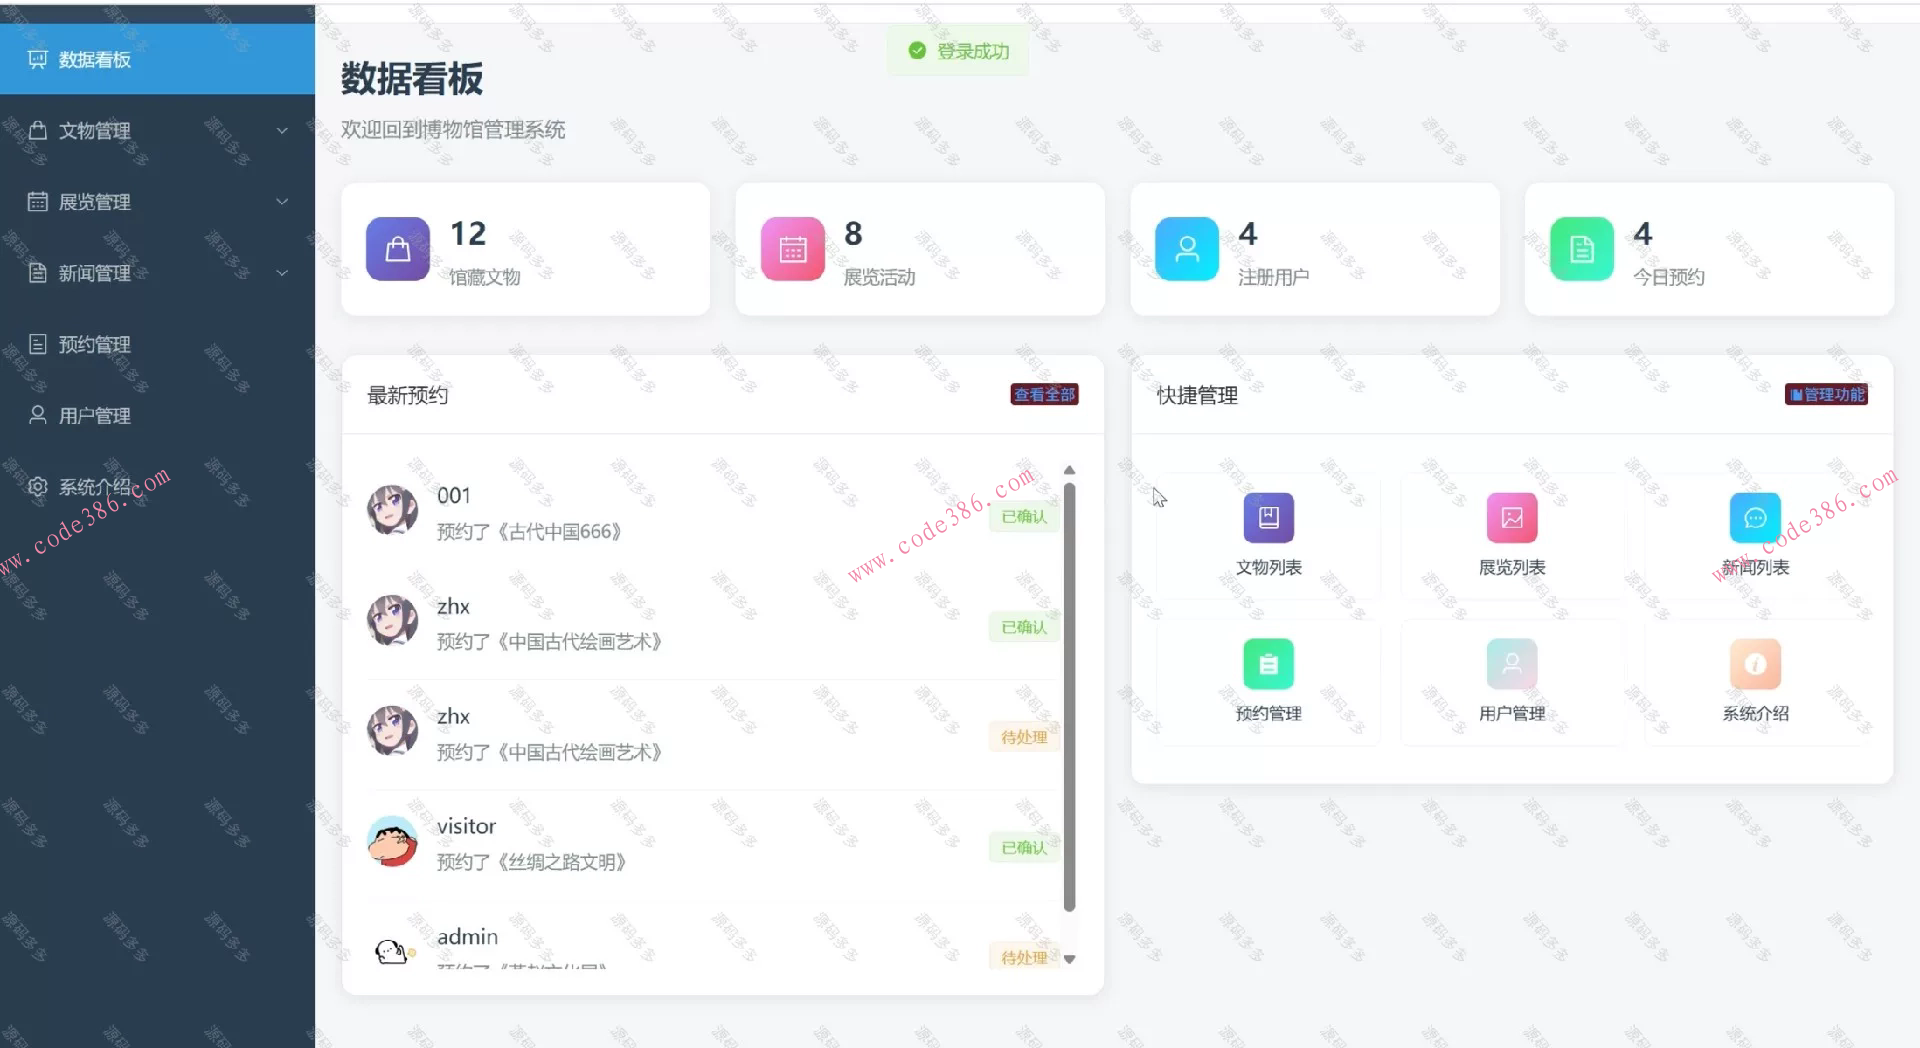Click the 管理功能 tag button
The width and height of the screenshot is (1920, 1048).
point(1827,395)
